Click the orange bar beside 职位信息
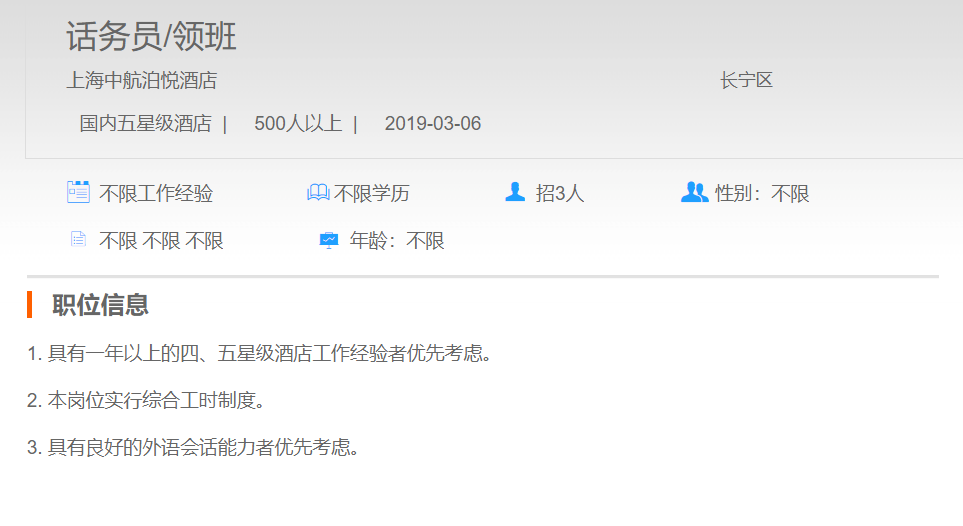Screen dimensions: 963x526 [x=30, y=304]
